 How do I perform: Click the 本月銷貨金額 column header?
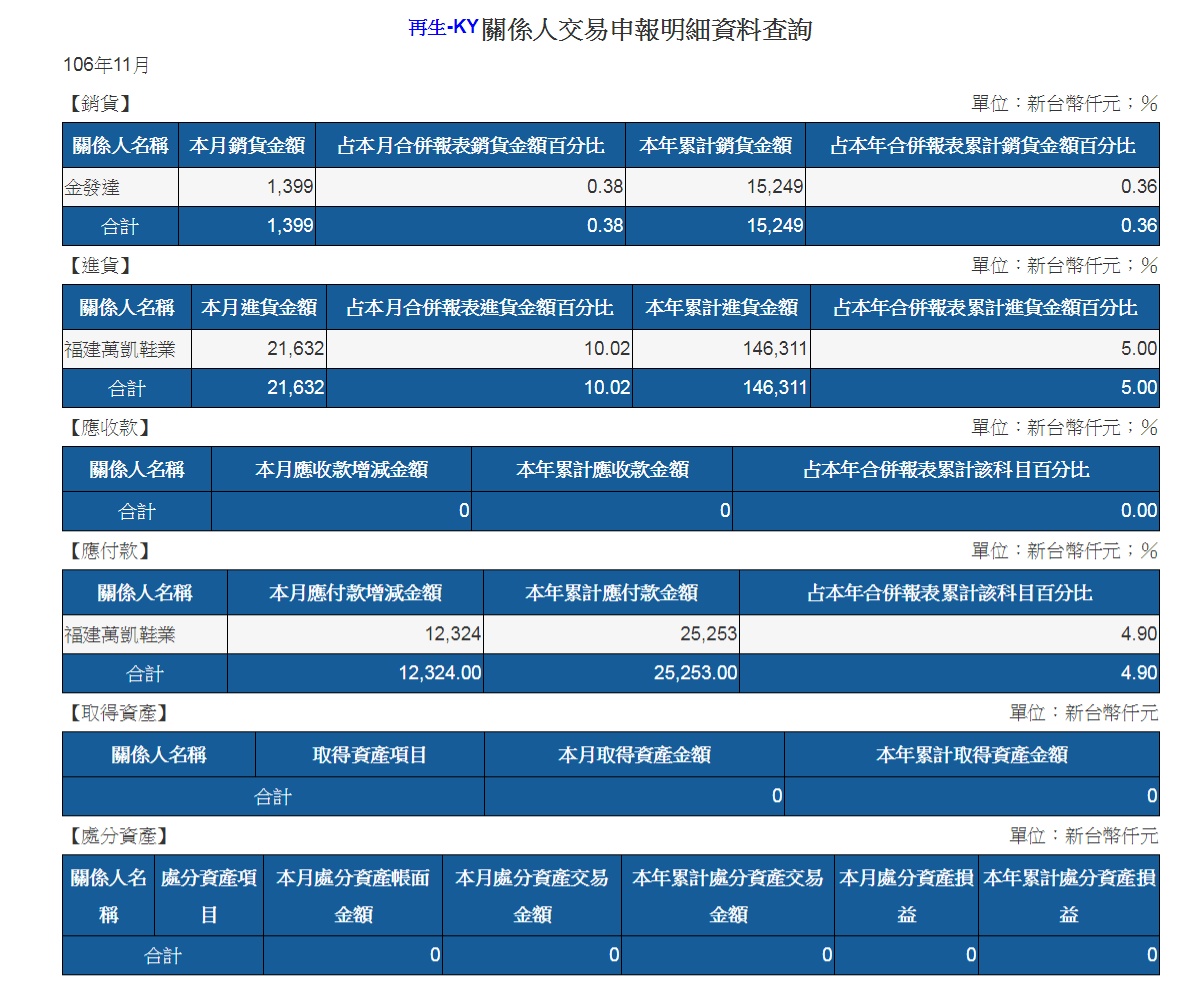(247, 146)
